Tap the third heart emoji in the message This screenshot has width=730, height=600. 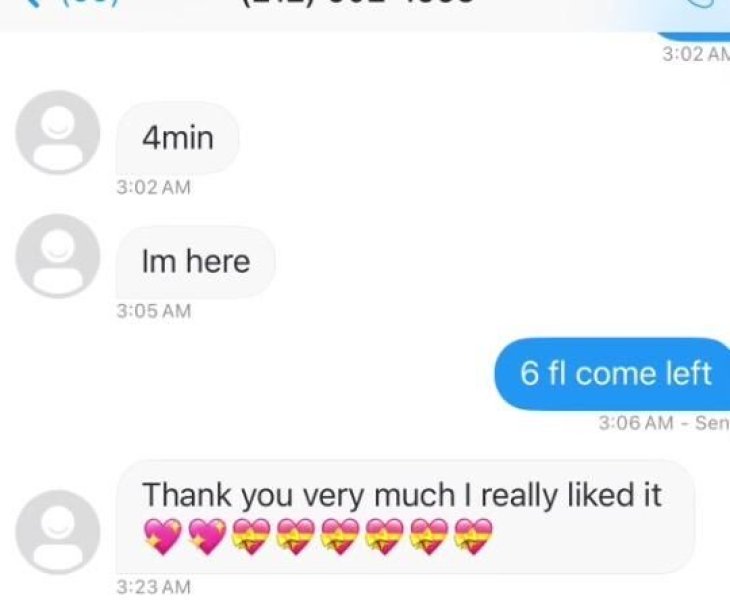click(251, 537)
